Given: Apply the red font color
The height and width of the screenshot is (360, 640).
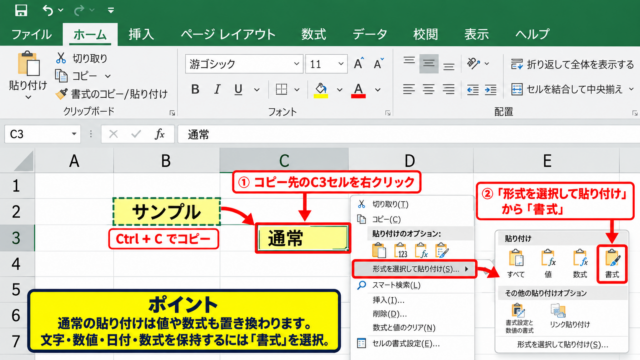Looking at the screenshot, I should click(x=358, y=90).
